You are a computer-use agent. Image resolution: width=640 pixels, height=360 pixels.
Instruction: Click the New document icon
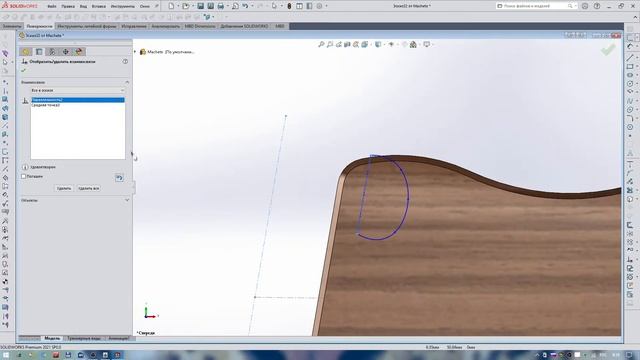coord(171,6)
